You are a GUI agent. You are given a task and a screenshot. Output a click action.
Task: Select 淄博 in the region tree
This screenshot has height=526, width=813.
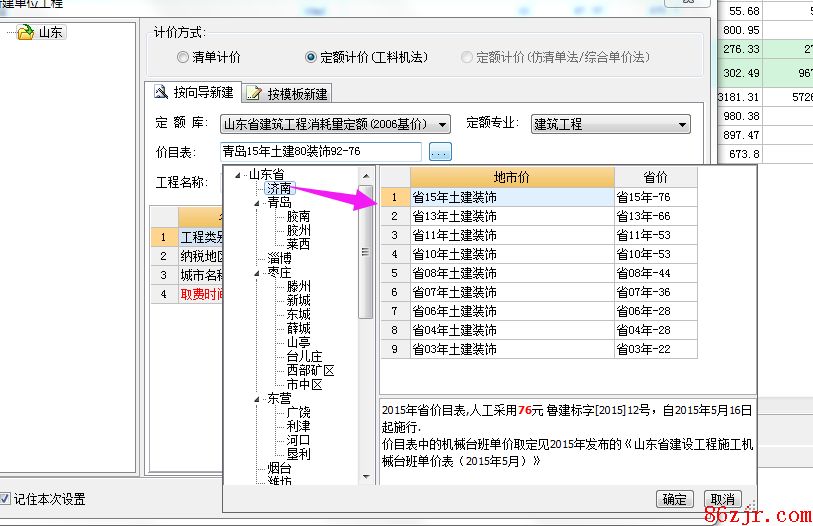[279, 258]
